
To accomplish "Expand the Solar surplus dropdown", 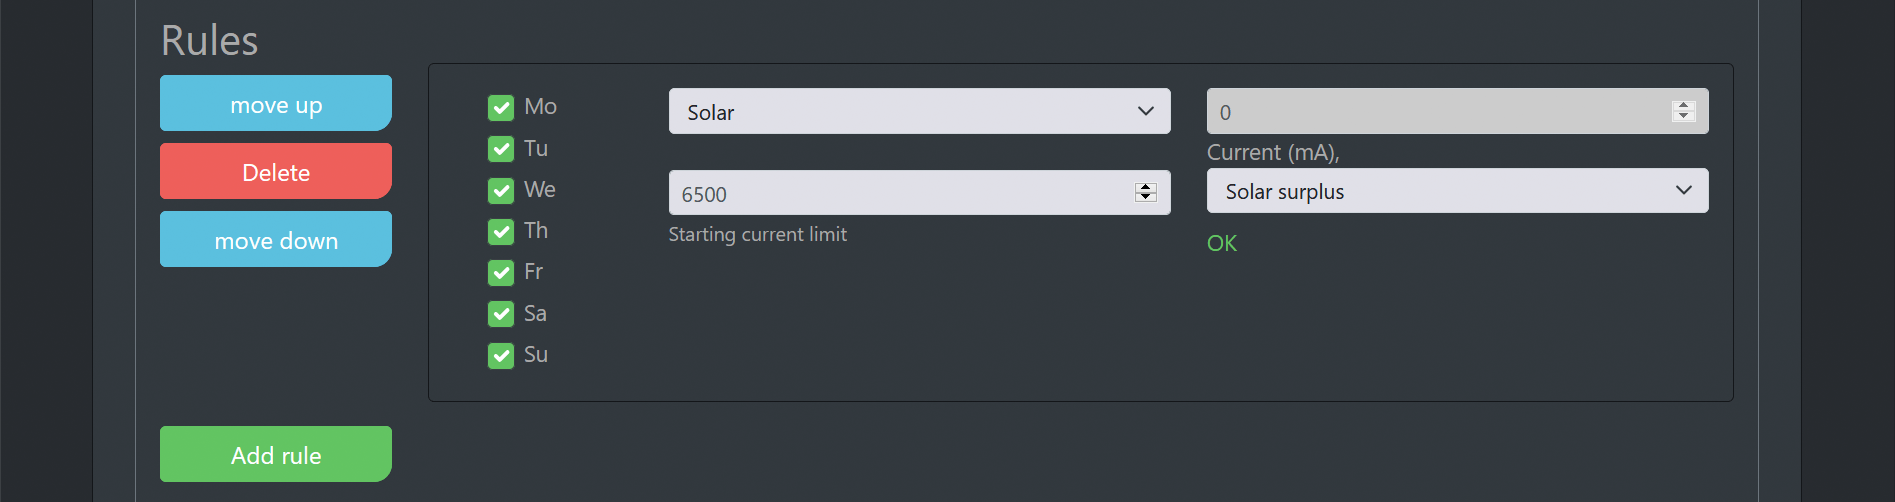I will (x=1457, y=191).
